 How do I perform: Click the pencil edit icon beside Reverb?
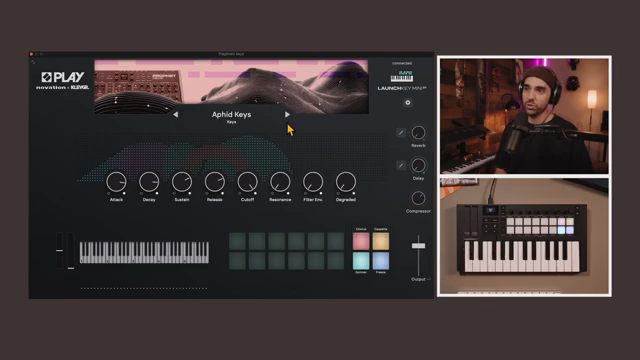401,132
